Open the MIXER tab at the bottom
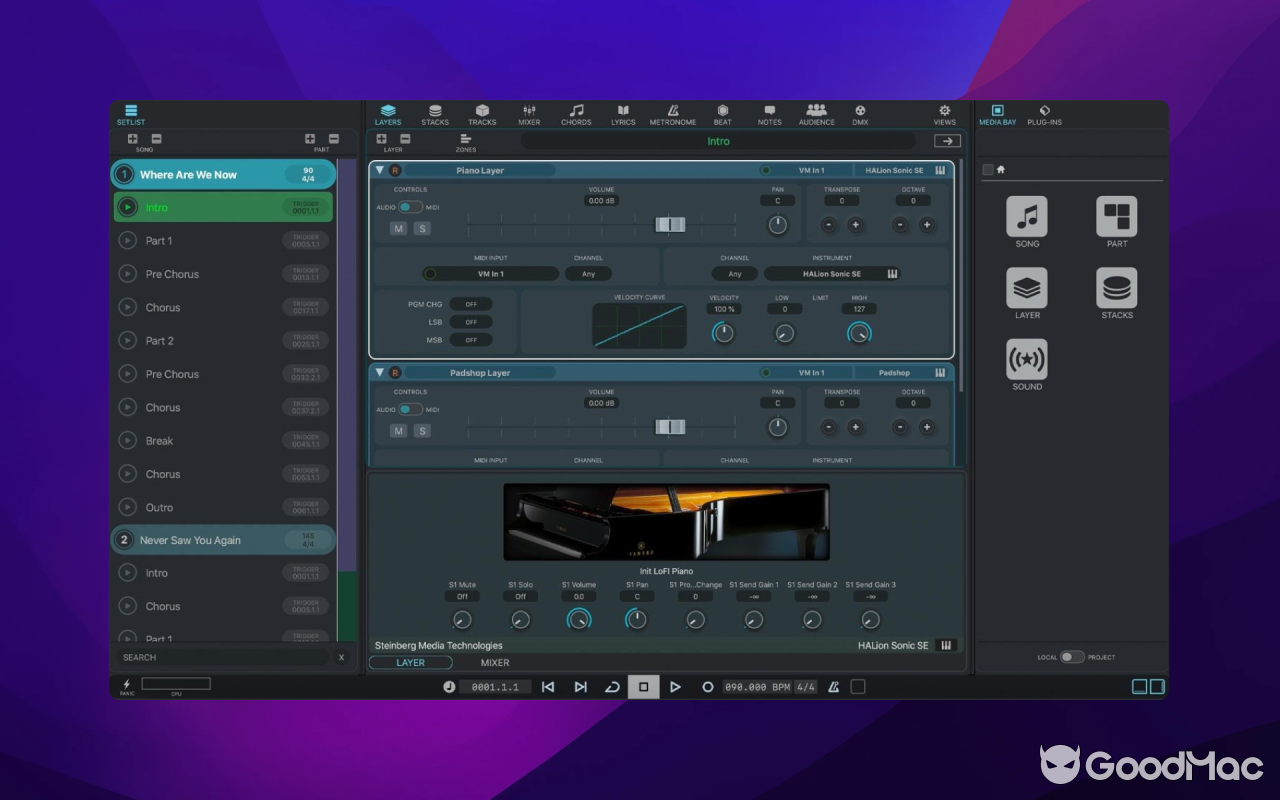This screenshot has width=1280, height=800. [494, 662]
